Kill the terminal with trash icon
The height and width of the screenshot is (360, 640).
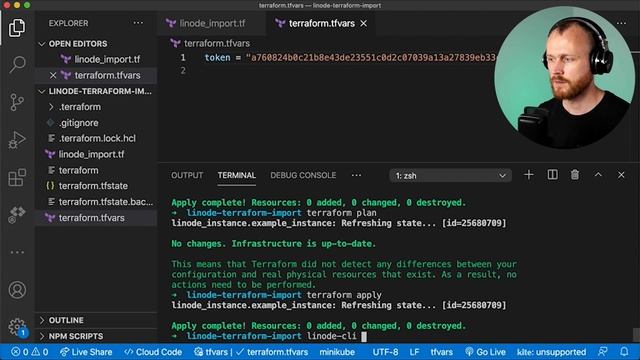[x=575, y=175]
